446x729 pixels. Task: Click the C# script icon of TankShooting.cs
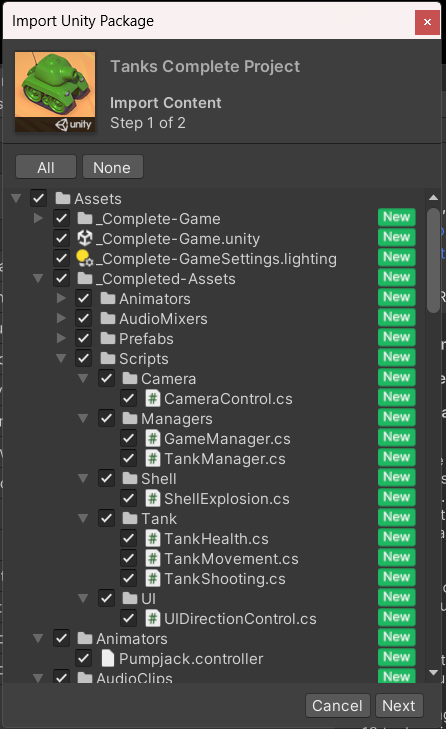[x=153, y=578]
